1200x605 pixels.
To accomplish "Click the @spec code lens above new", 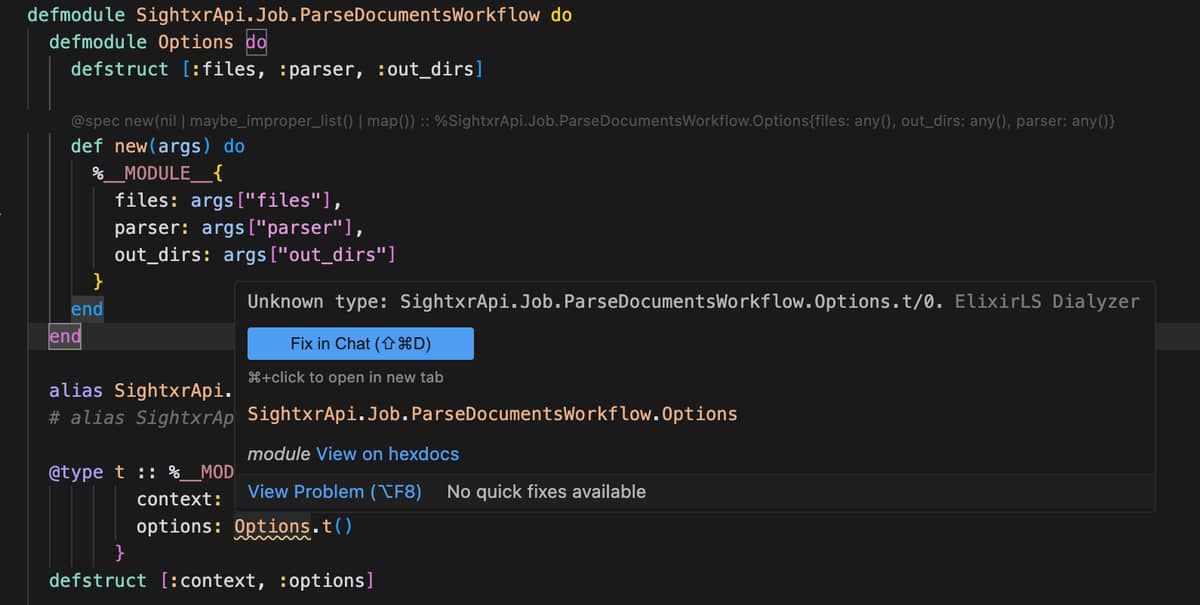I will click(x=593, y=121).
